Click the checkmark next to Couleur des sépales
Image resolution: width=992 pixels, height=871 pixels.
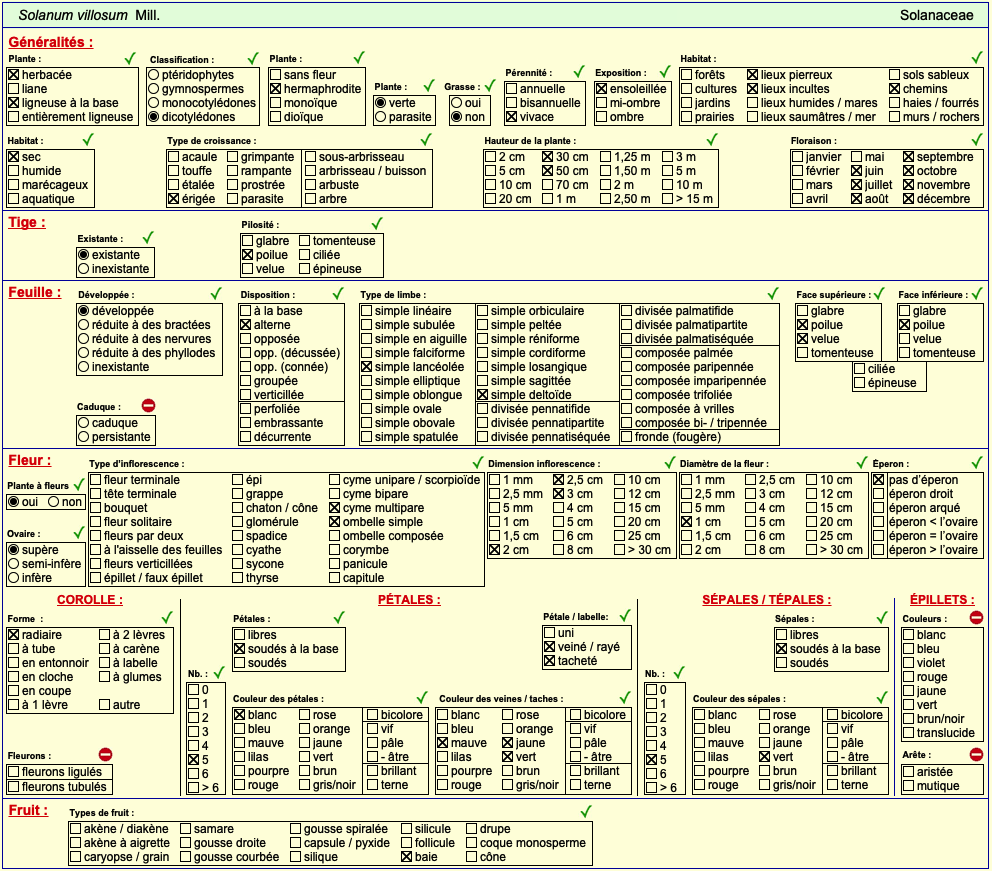click(882, 698)
